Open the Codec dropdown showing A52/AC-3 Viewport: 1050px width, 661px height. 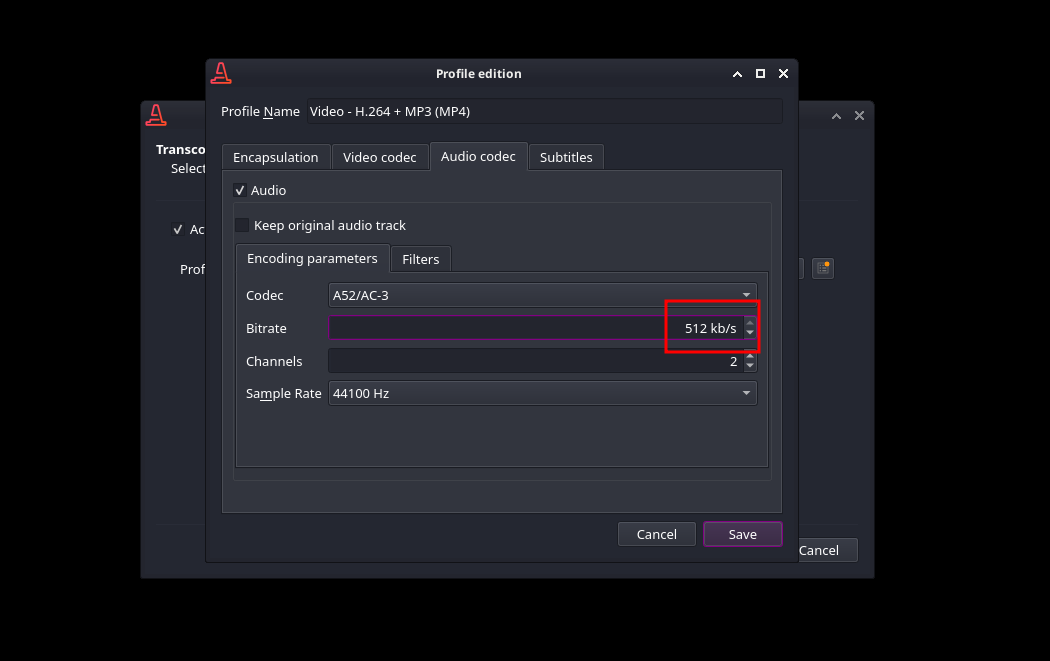(x=542, y=295)
